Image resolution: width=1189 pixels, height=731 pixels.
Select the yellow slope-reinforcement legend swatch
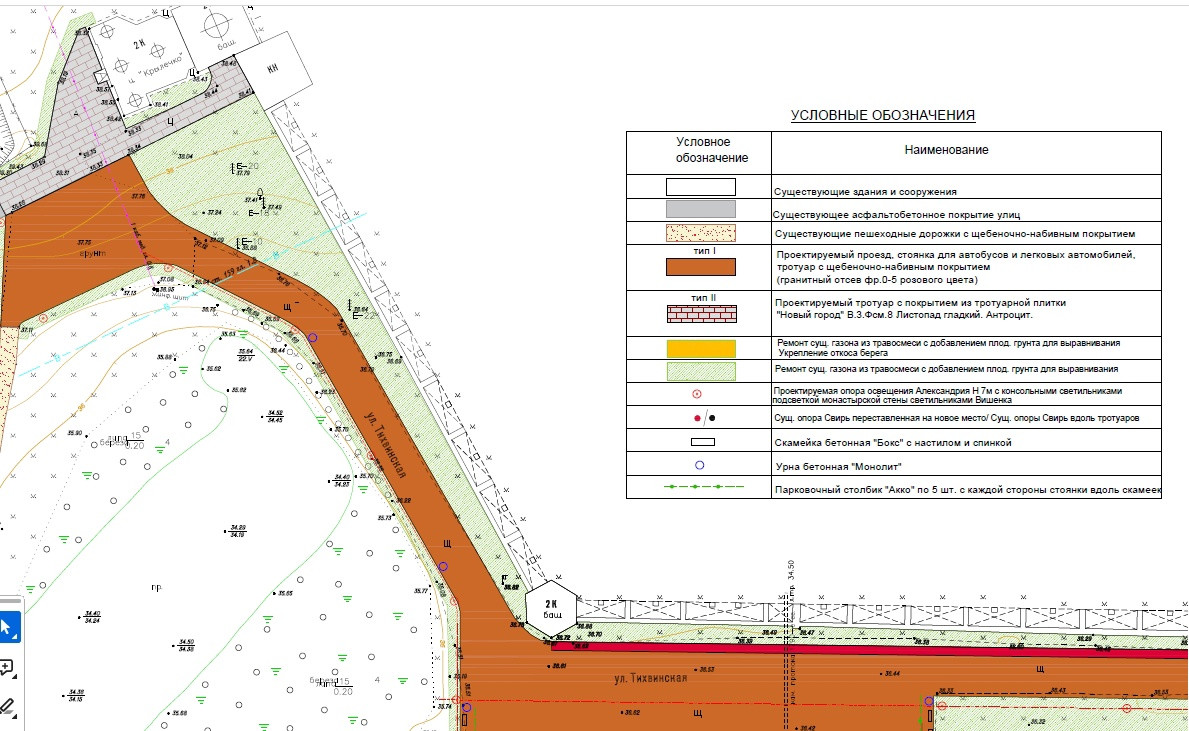(701, 349)
